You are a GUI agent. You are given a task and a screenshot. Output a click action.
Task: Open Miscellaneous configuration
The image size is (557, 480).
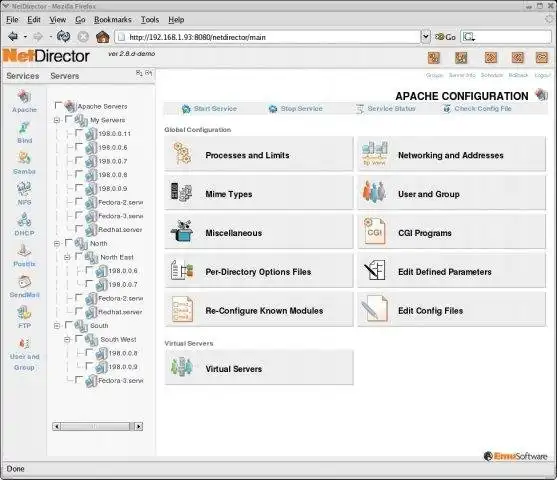pos(259,232)
